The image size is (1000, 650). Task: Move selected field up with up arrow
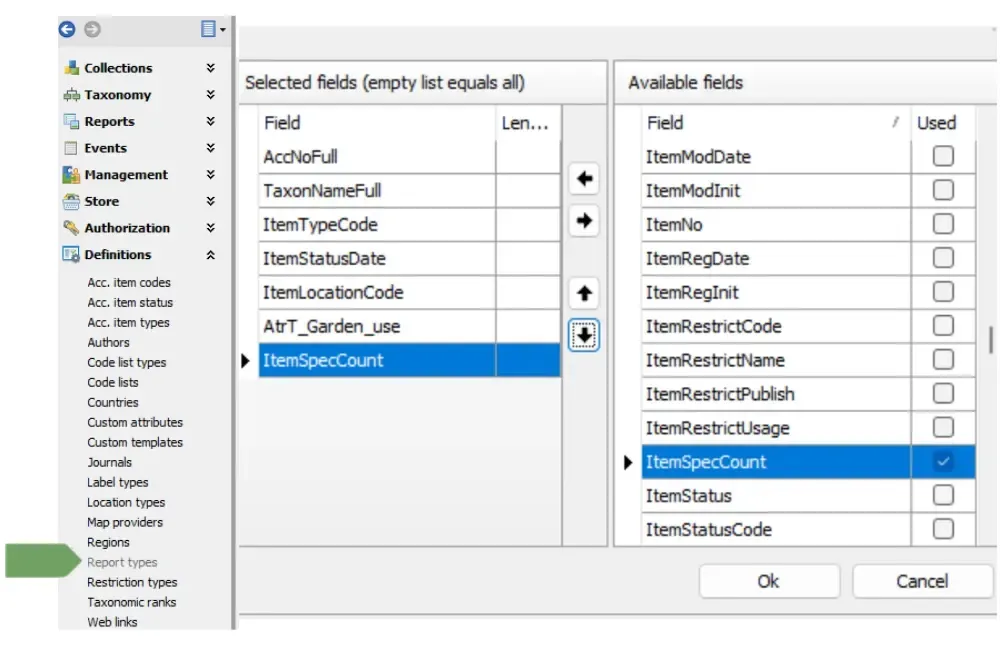584,293
